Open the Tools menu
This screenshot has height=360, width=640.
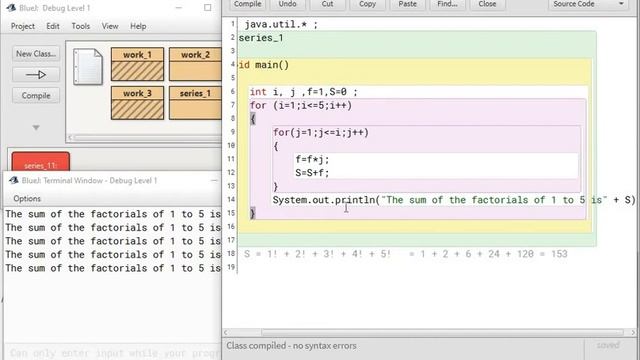[x=81, y=26]
